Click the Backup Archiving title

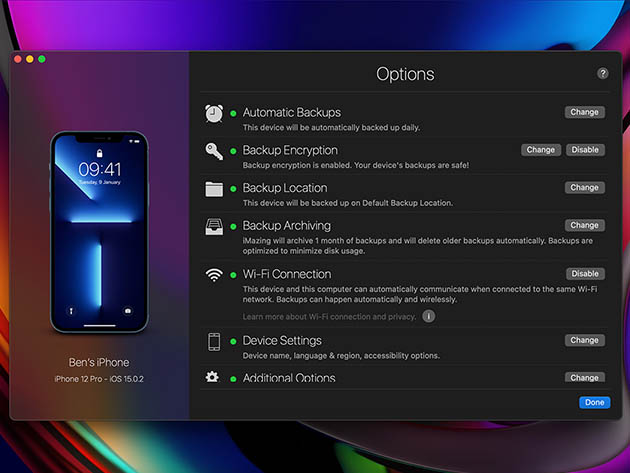click(287, 226)
